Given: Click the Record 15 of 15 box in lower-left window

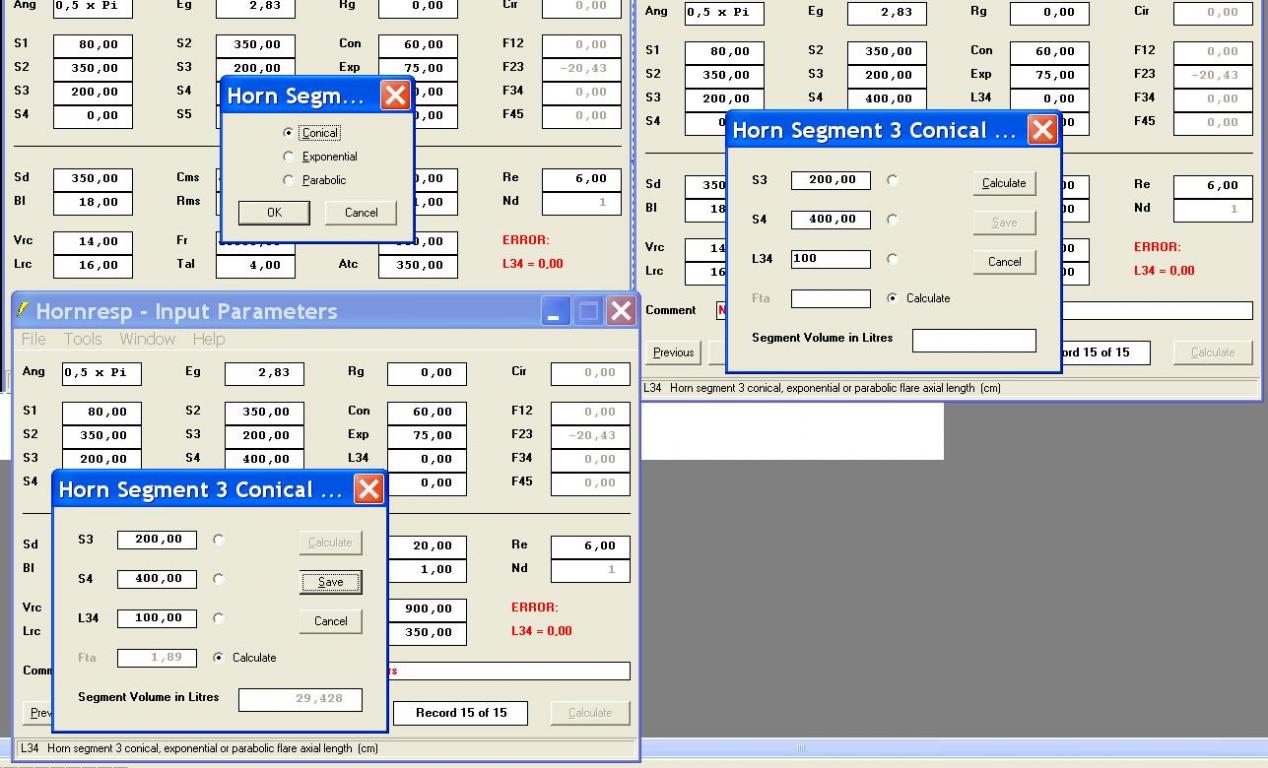Looking at the screenshot, I should point(461,713).
